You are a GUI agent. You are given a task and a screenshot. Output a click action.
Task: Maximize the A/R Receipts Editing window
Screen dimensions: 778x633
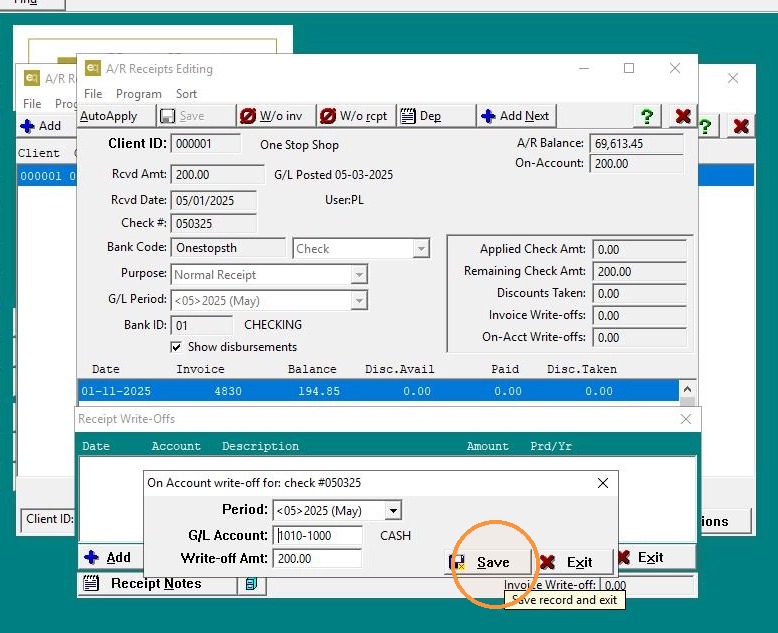(x=629, y=68)
